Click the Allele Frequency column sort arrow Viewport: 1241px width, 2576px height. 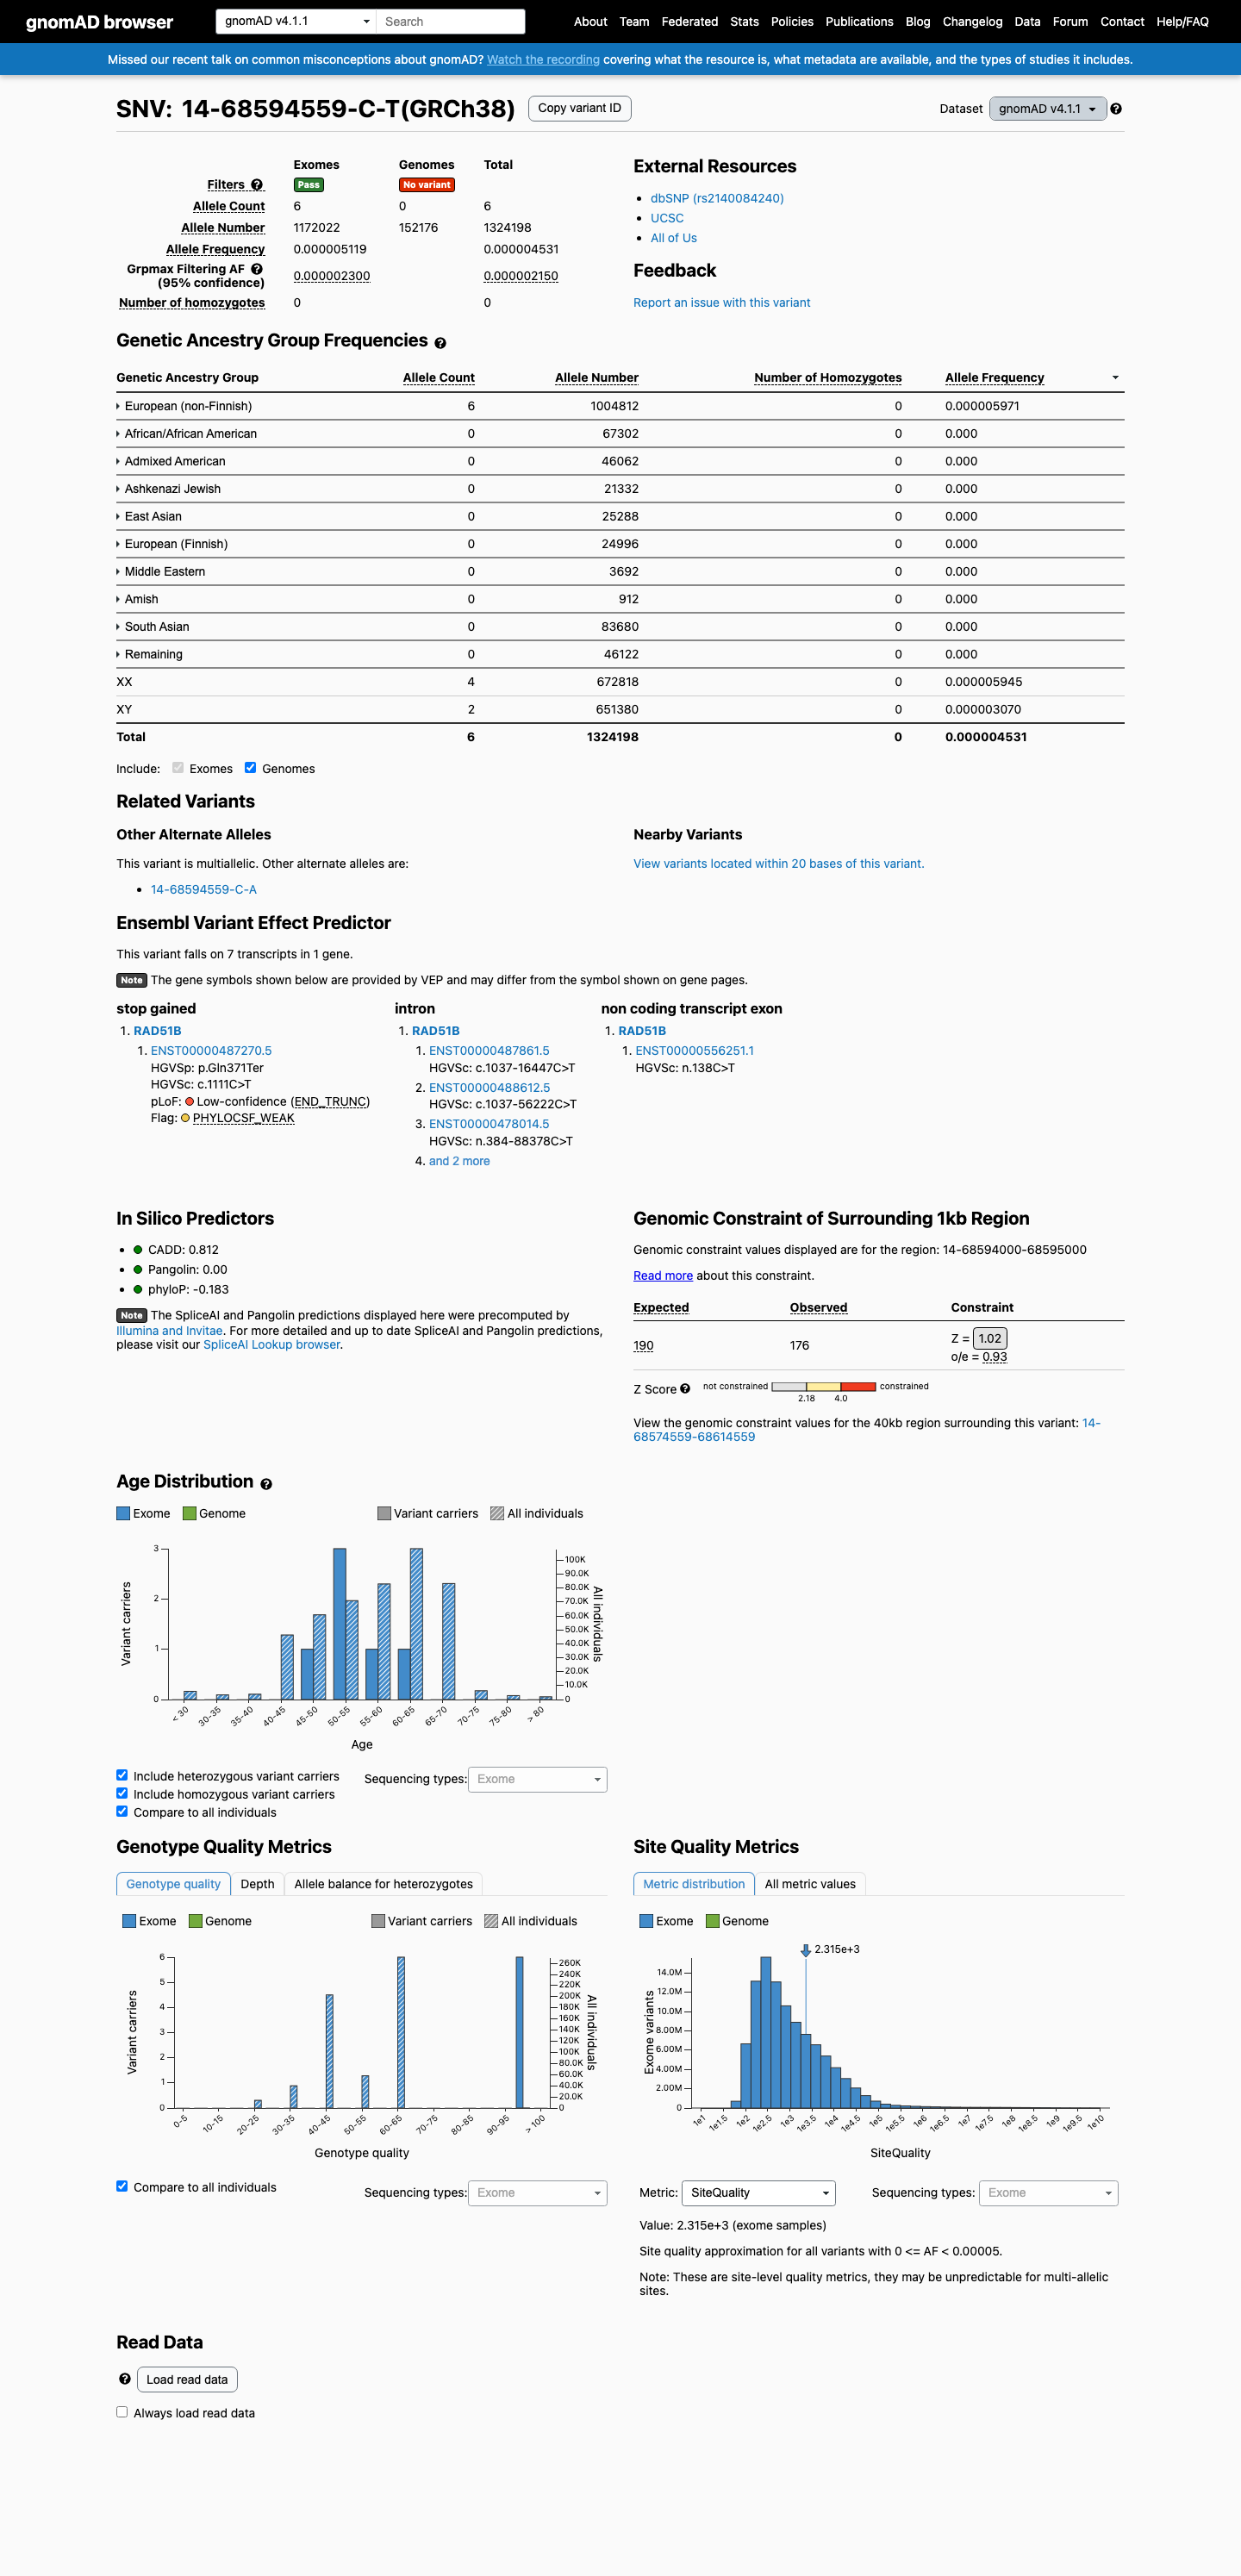point(1115,378)
